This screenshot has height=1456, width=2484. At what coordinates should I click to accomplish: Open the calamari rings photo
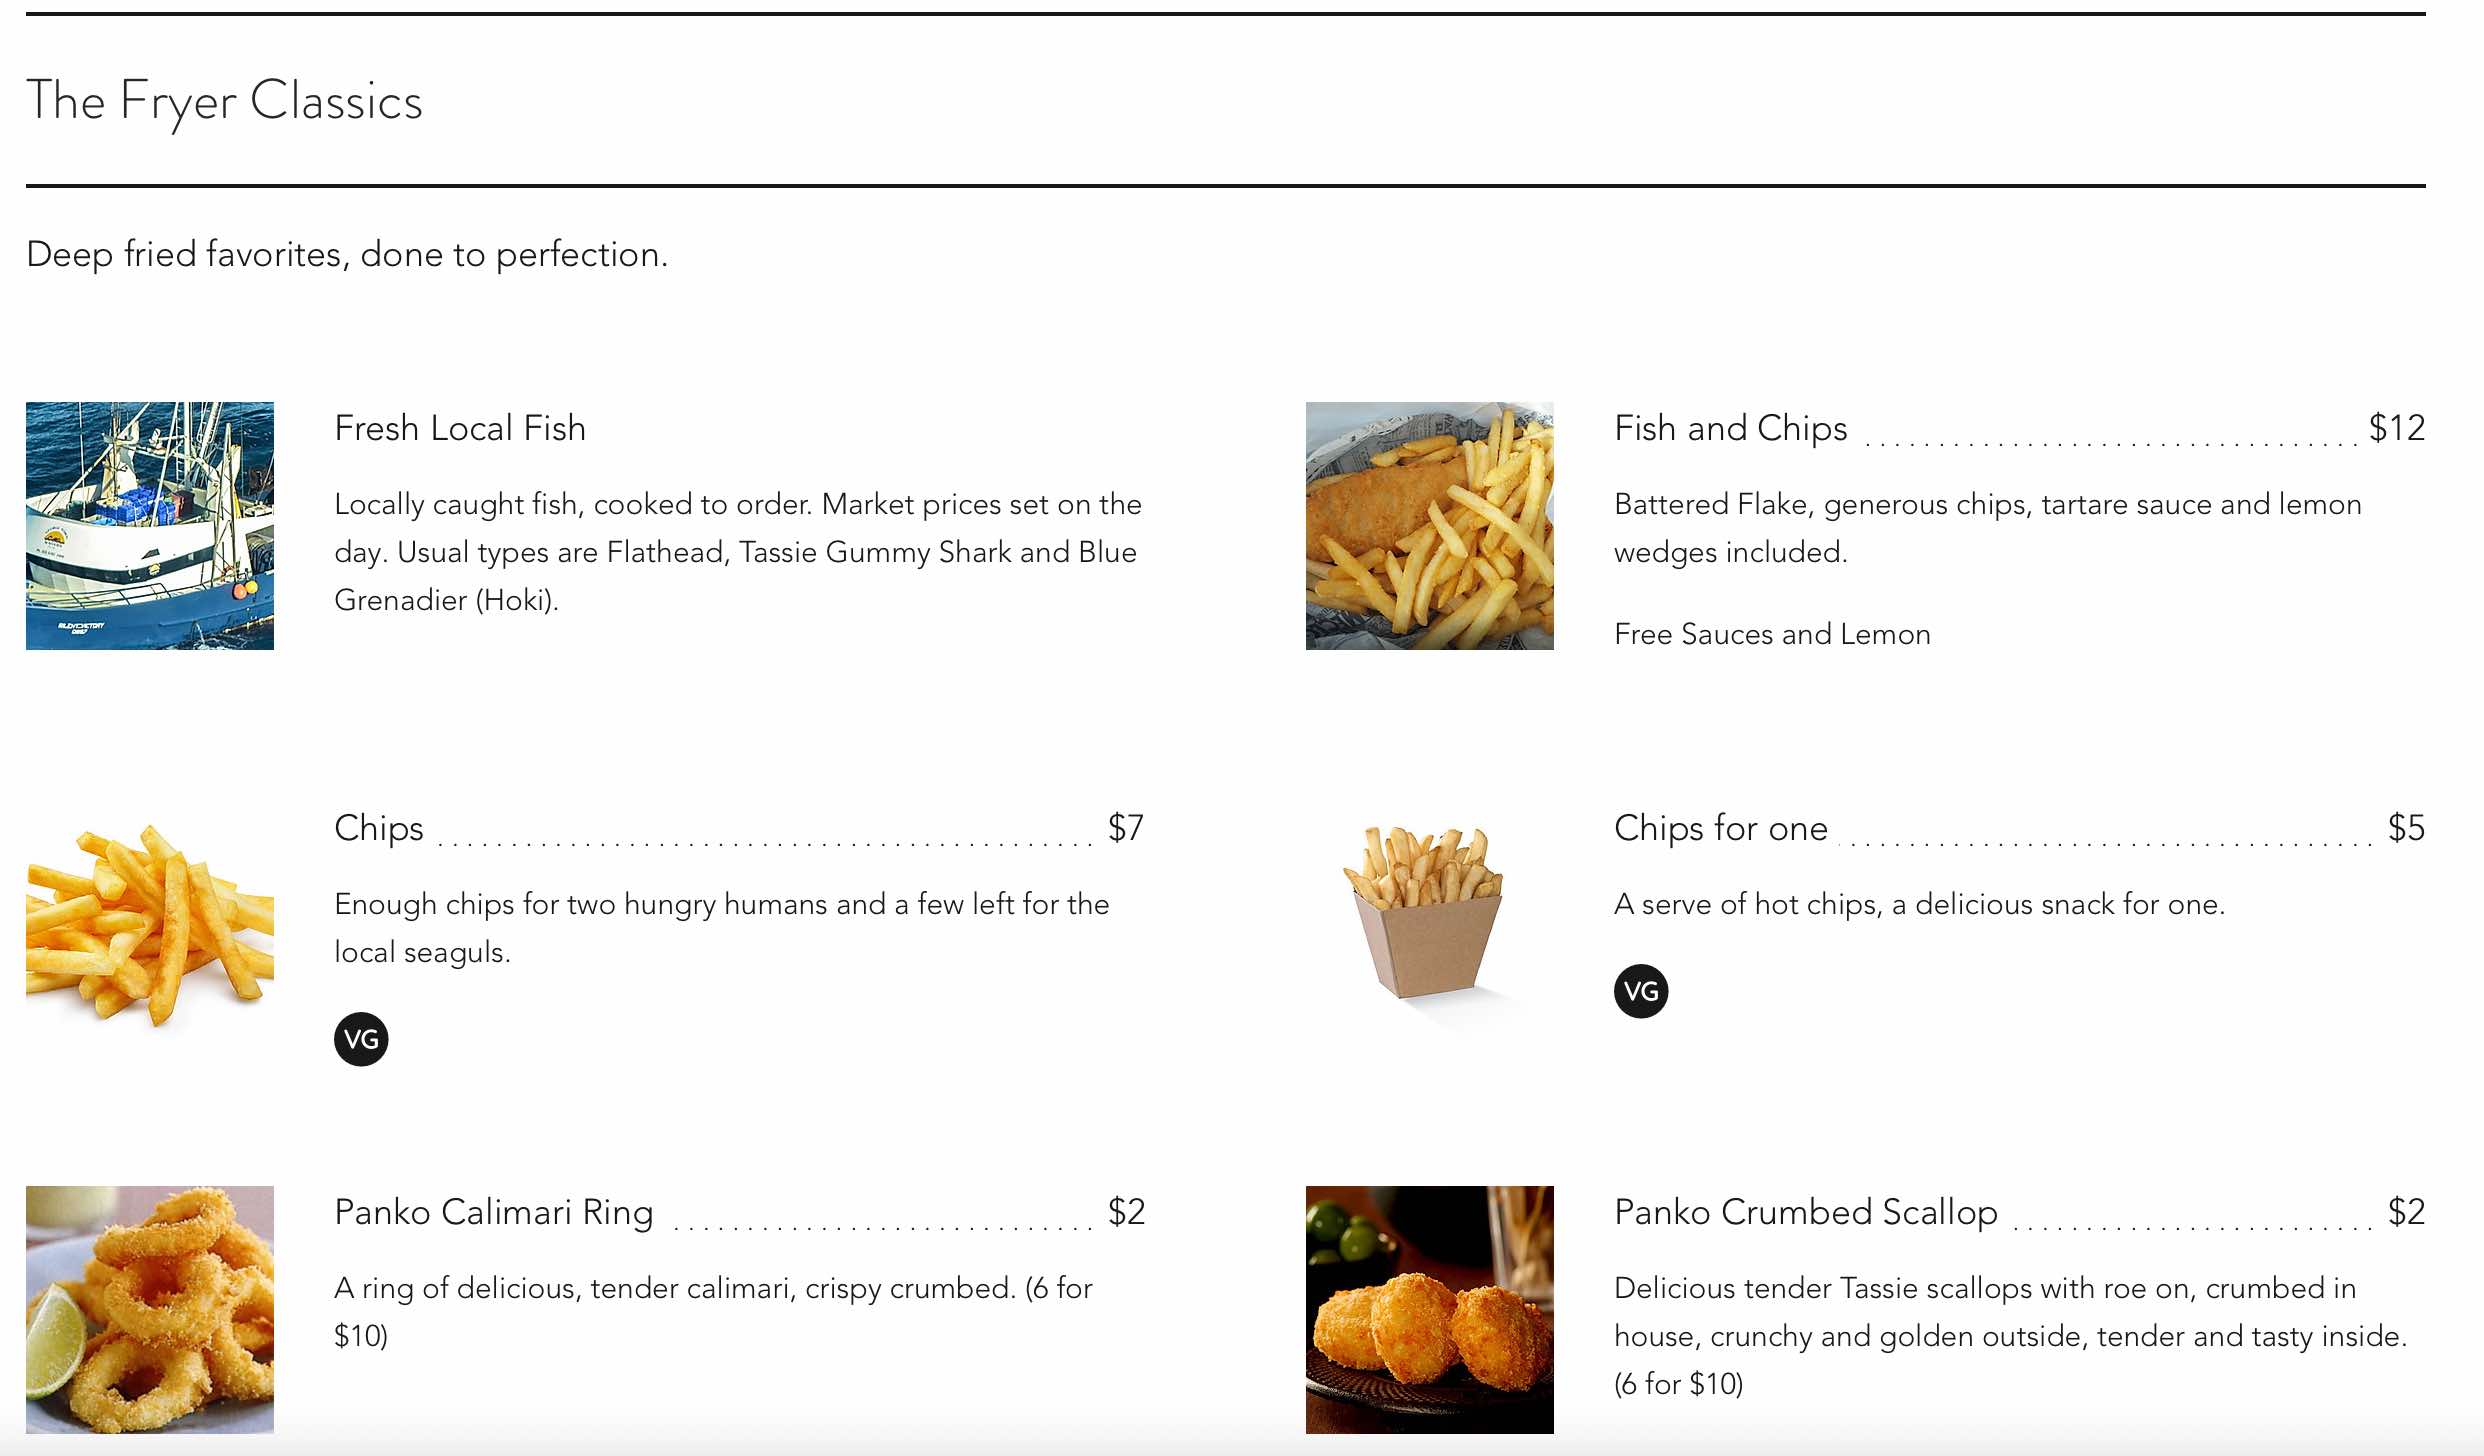pos(150,1310)
